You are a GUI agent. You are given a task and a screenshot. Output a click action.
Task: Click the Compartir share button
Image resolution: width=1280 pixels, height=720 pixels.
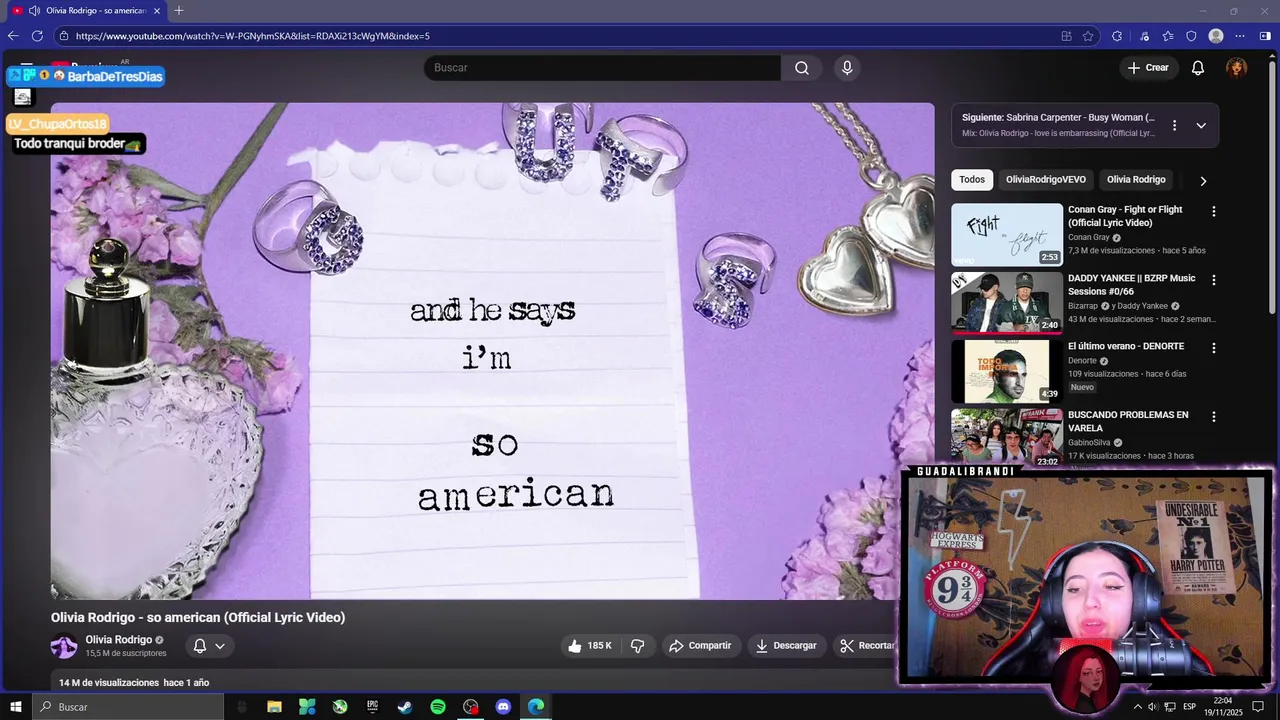[x=700, y=646]
